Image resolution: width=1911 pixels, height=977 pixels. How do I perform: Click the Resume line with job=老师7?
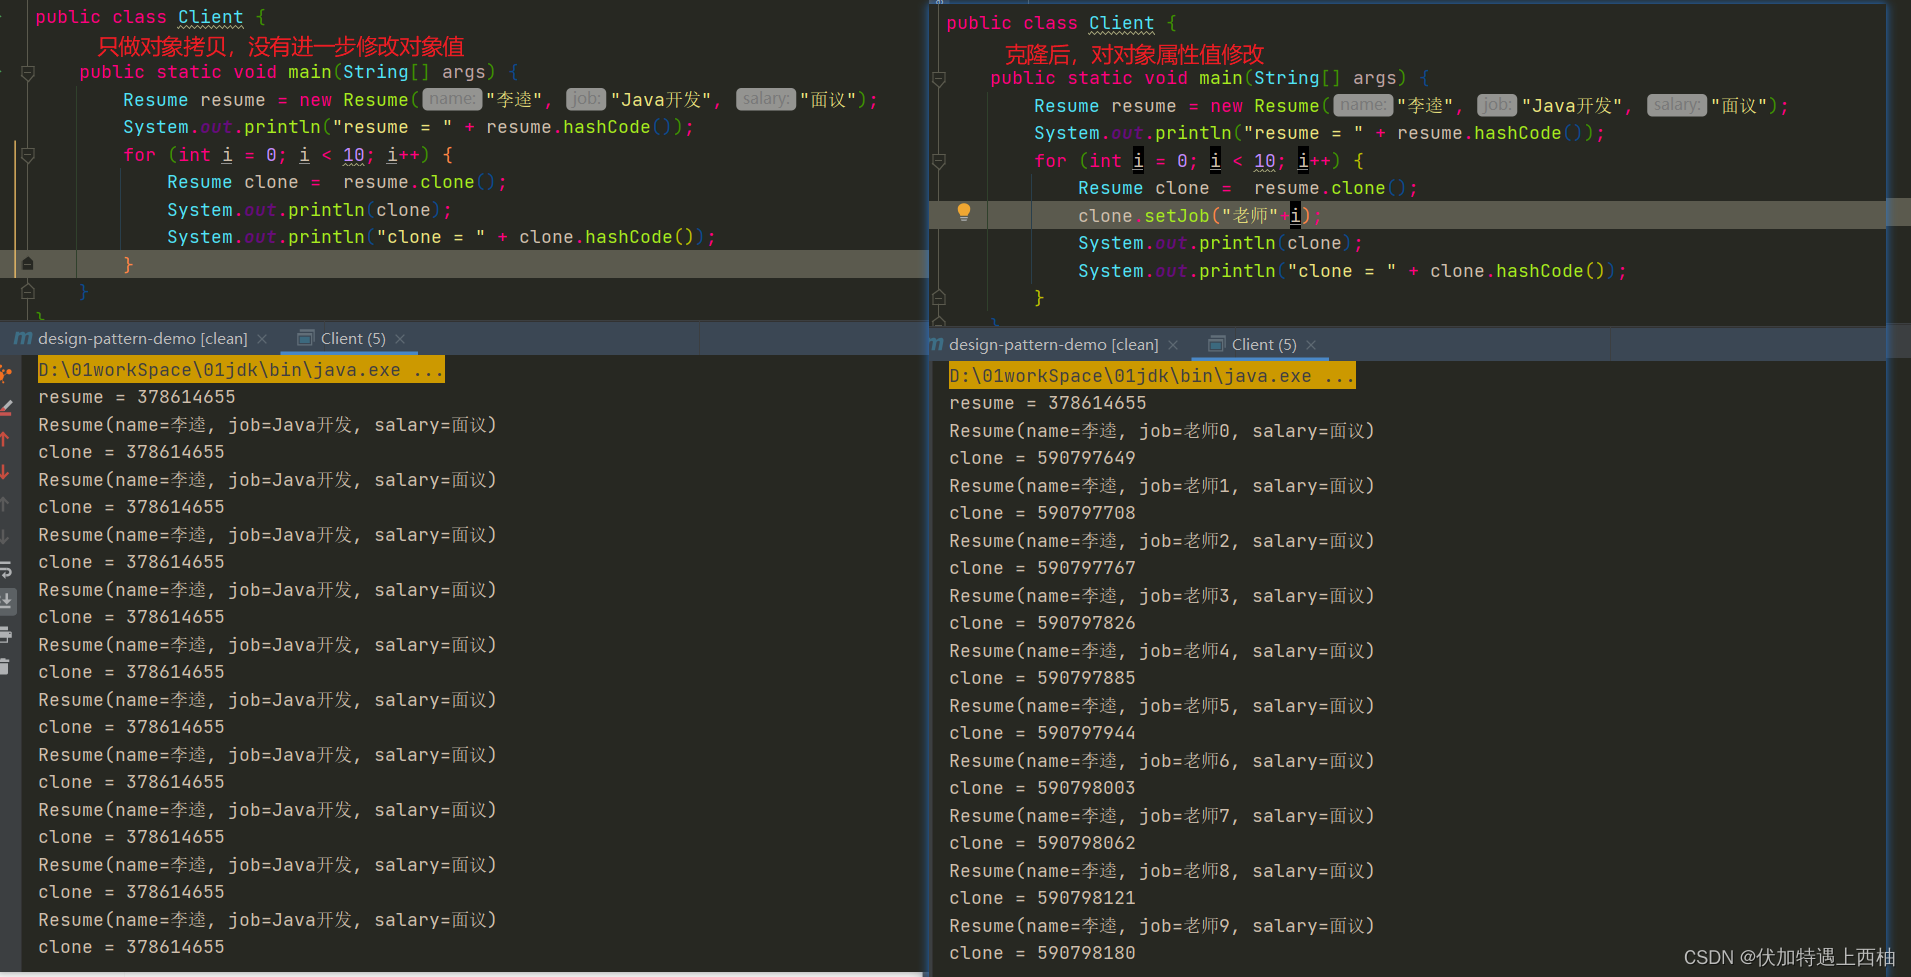pos(1162,816)
